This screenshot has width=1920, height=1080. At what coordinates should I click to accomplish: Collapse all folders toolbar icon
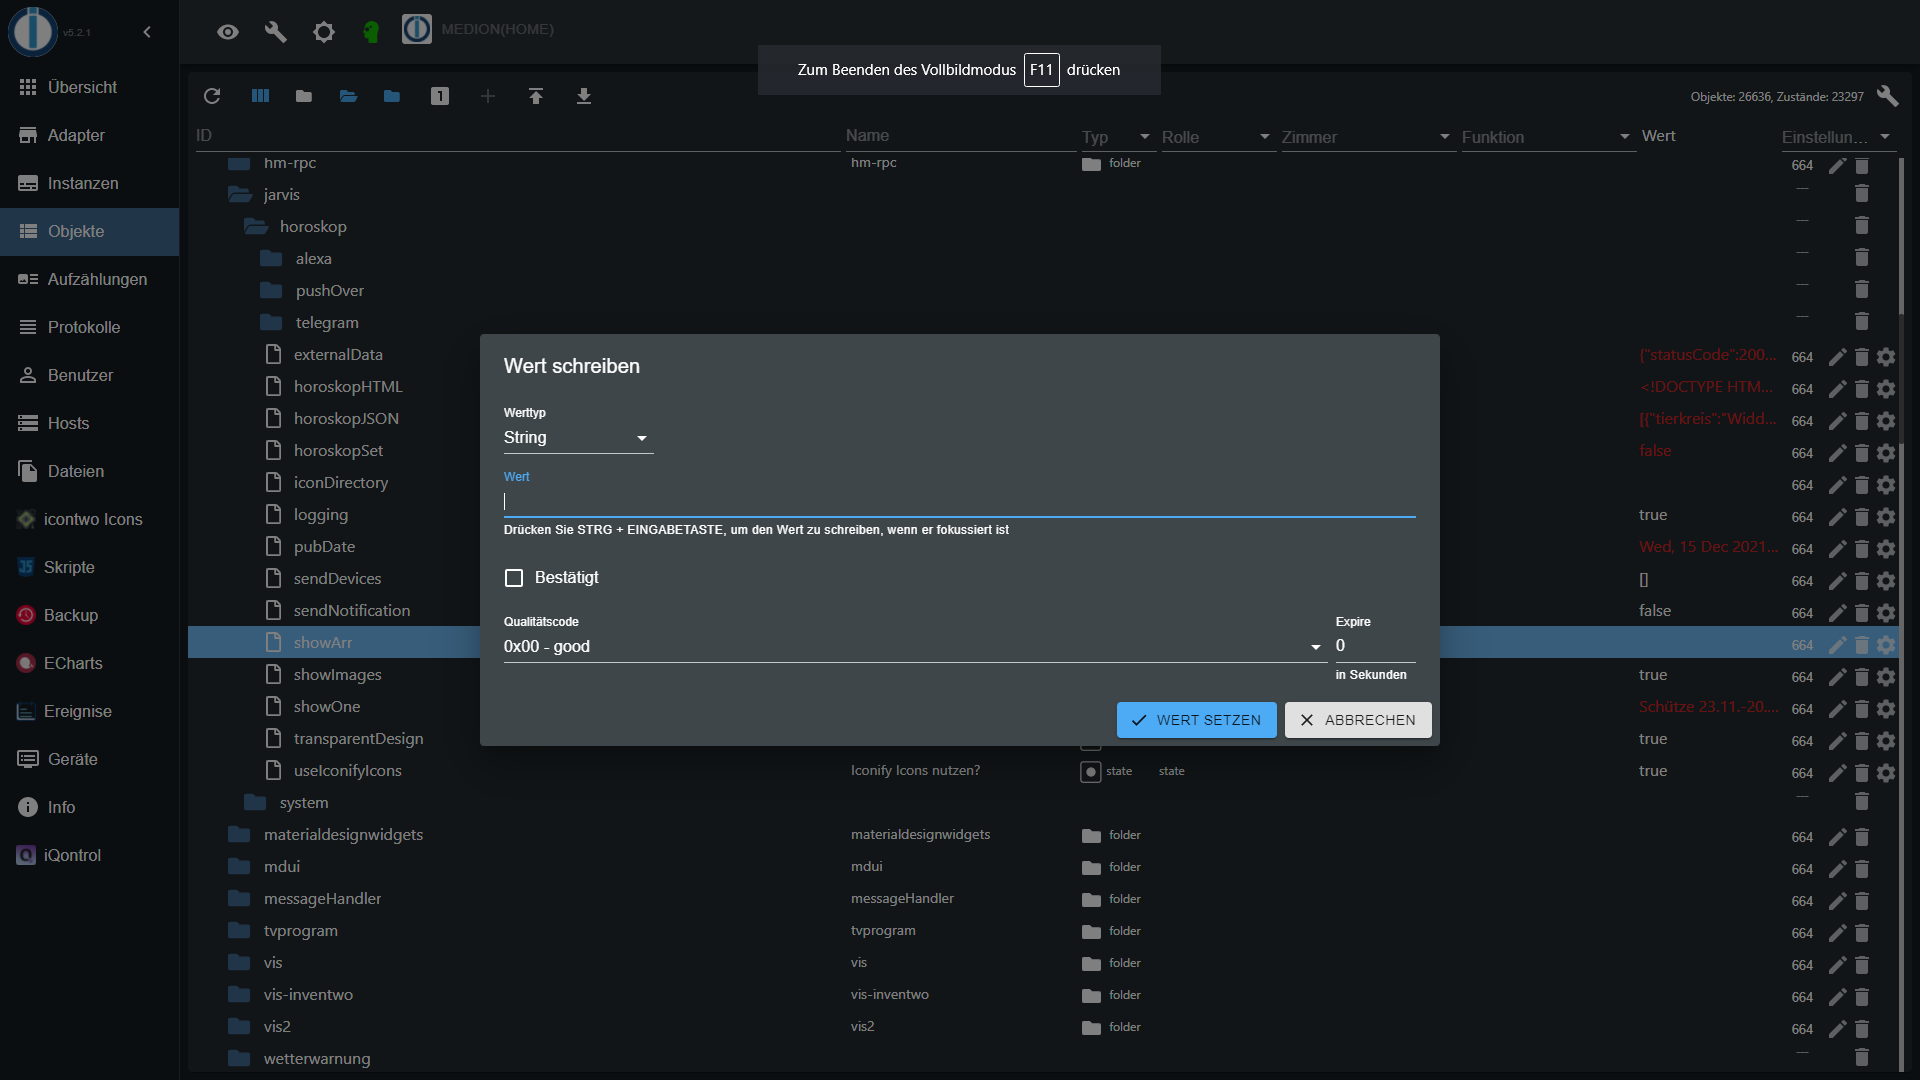click(304, 96)
